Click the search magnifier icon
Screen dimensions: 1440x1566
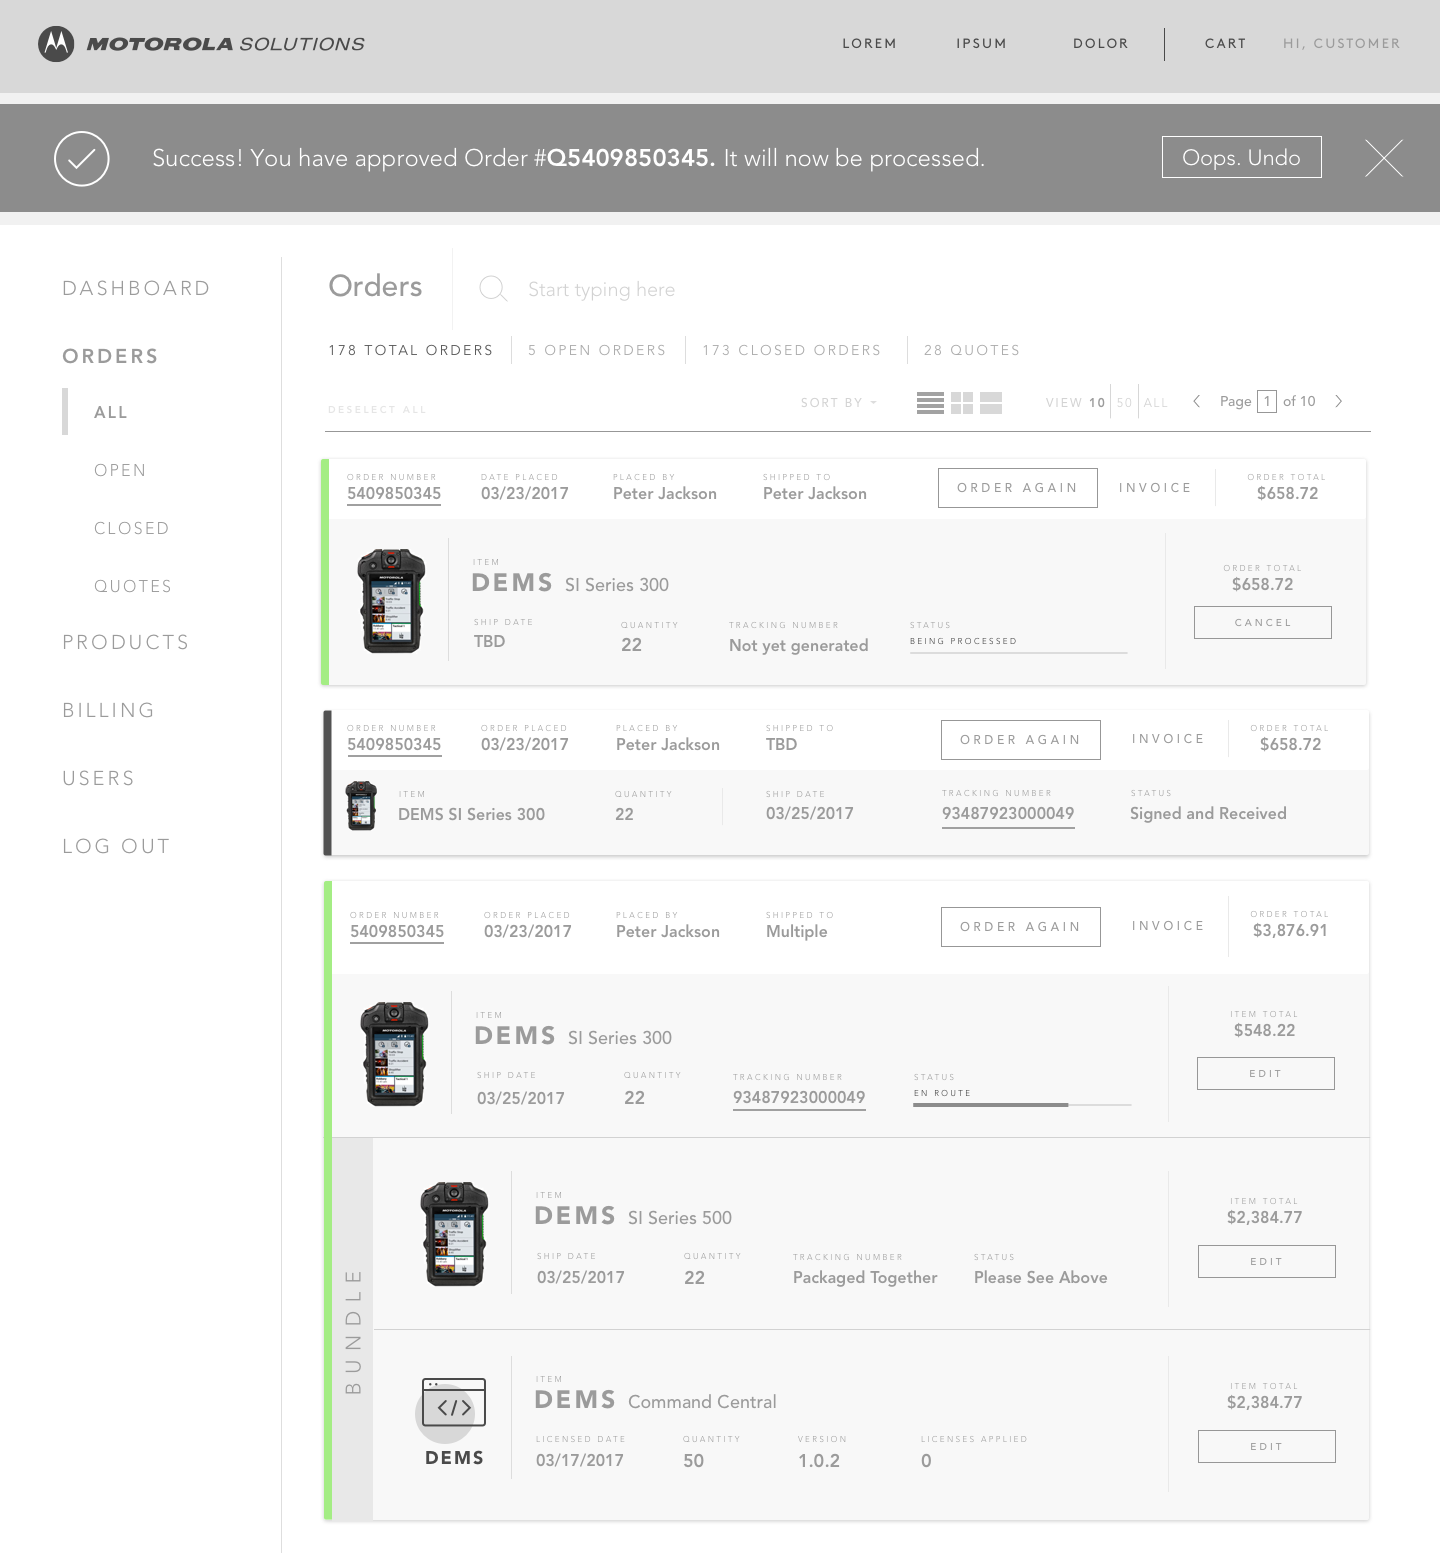tap(493, 289)
